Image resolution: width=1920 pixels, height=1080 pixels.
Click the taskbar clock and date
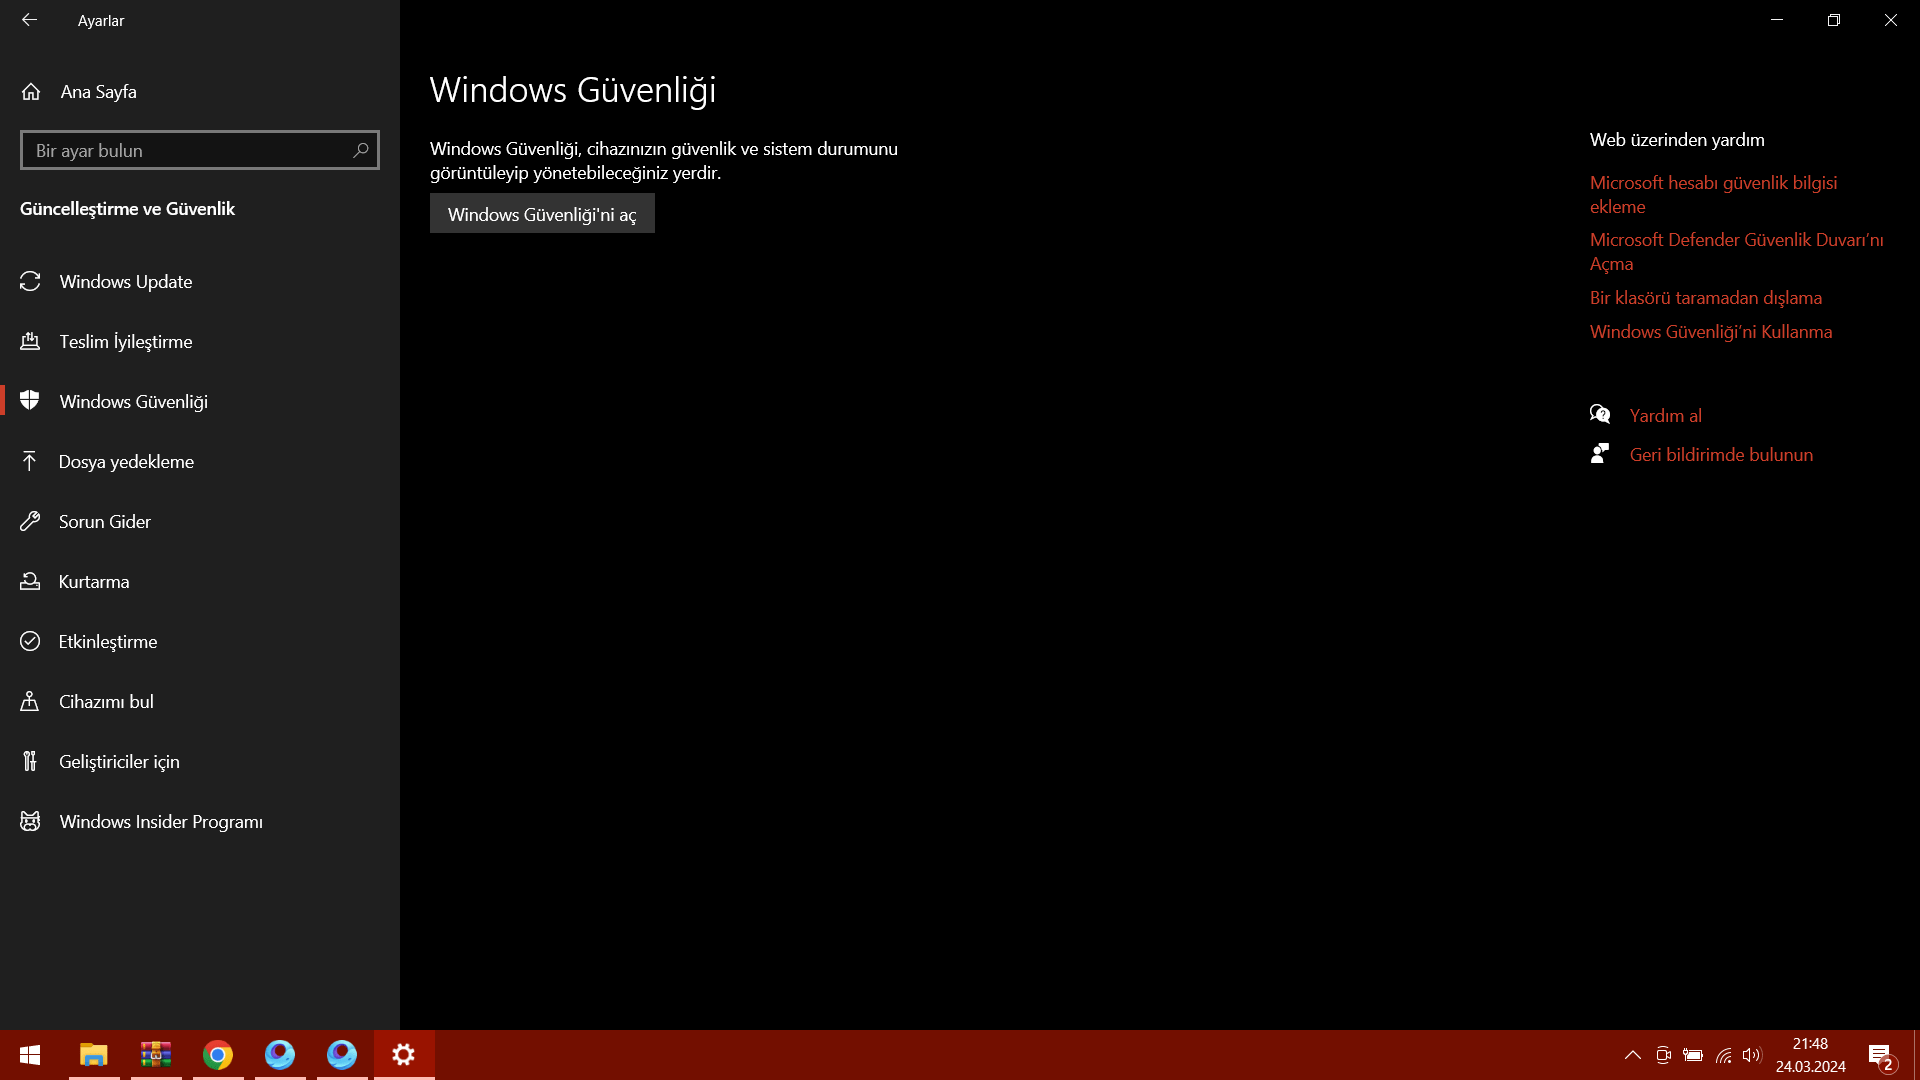1810,1055
